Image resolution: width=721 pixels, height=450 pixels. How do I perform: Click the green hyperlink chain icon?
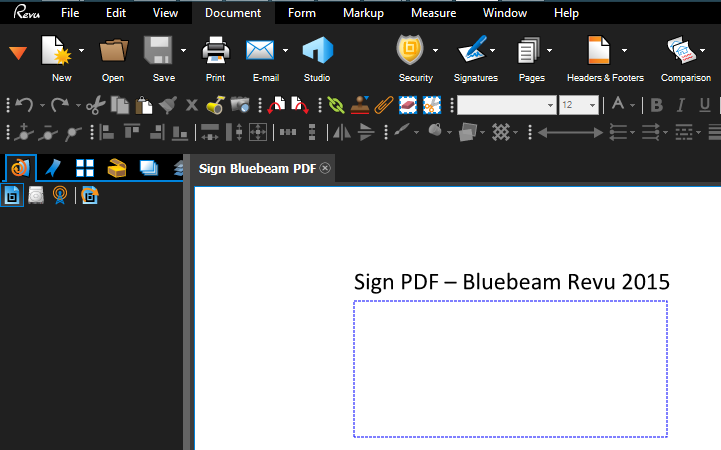[336, 105]
